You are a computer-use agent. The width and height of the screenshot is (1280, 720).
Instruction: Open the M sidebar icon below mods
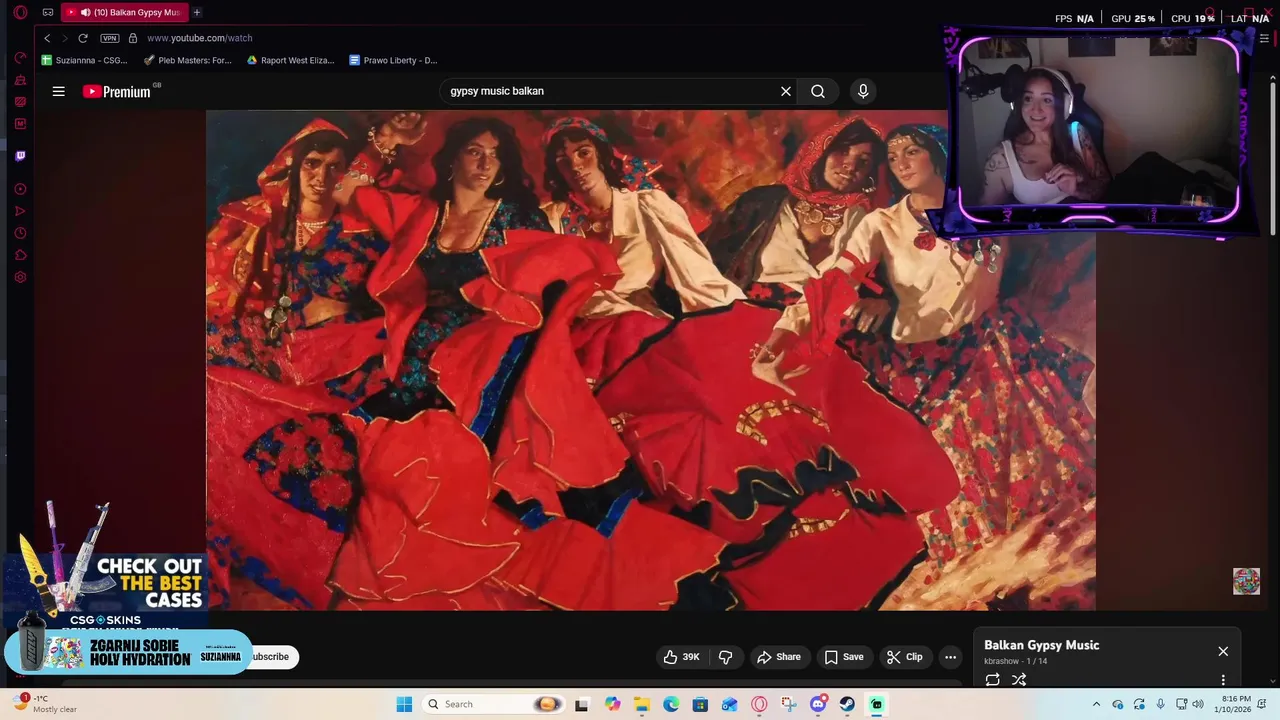[x=20, y=124]
